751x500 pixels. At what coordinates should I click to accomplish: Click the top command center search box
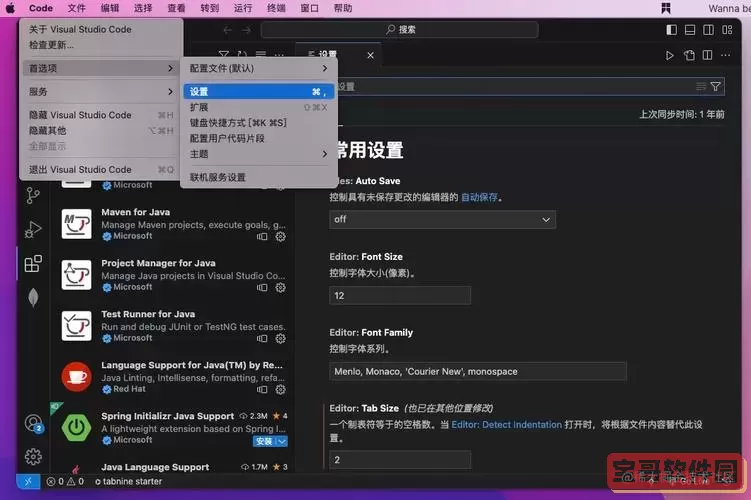tap(399, 30)
